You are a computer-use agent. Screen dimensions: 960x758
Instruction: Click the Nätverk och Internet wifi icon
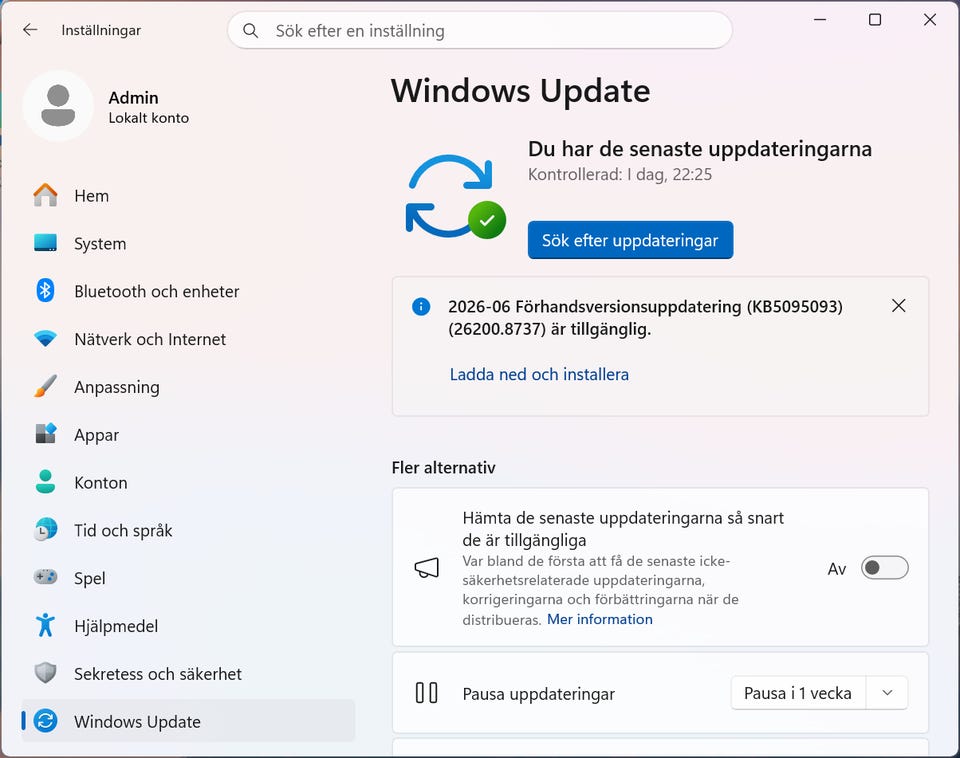pos(45,339)
